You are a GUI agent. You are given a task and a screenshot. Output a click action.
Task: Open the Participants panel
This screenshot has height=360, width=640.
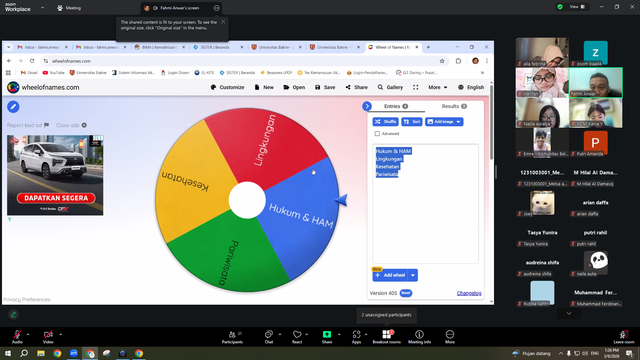click(x=232, y=337)
